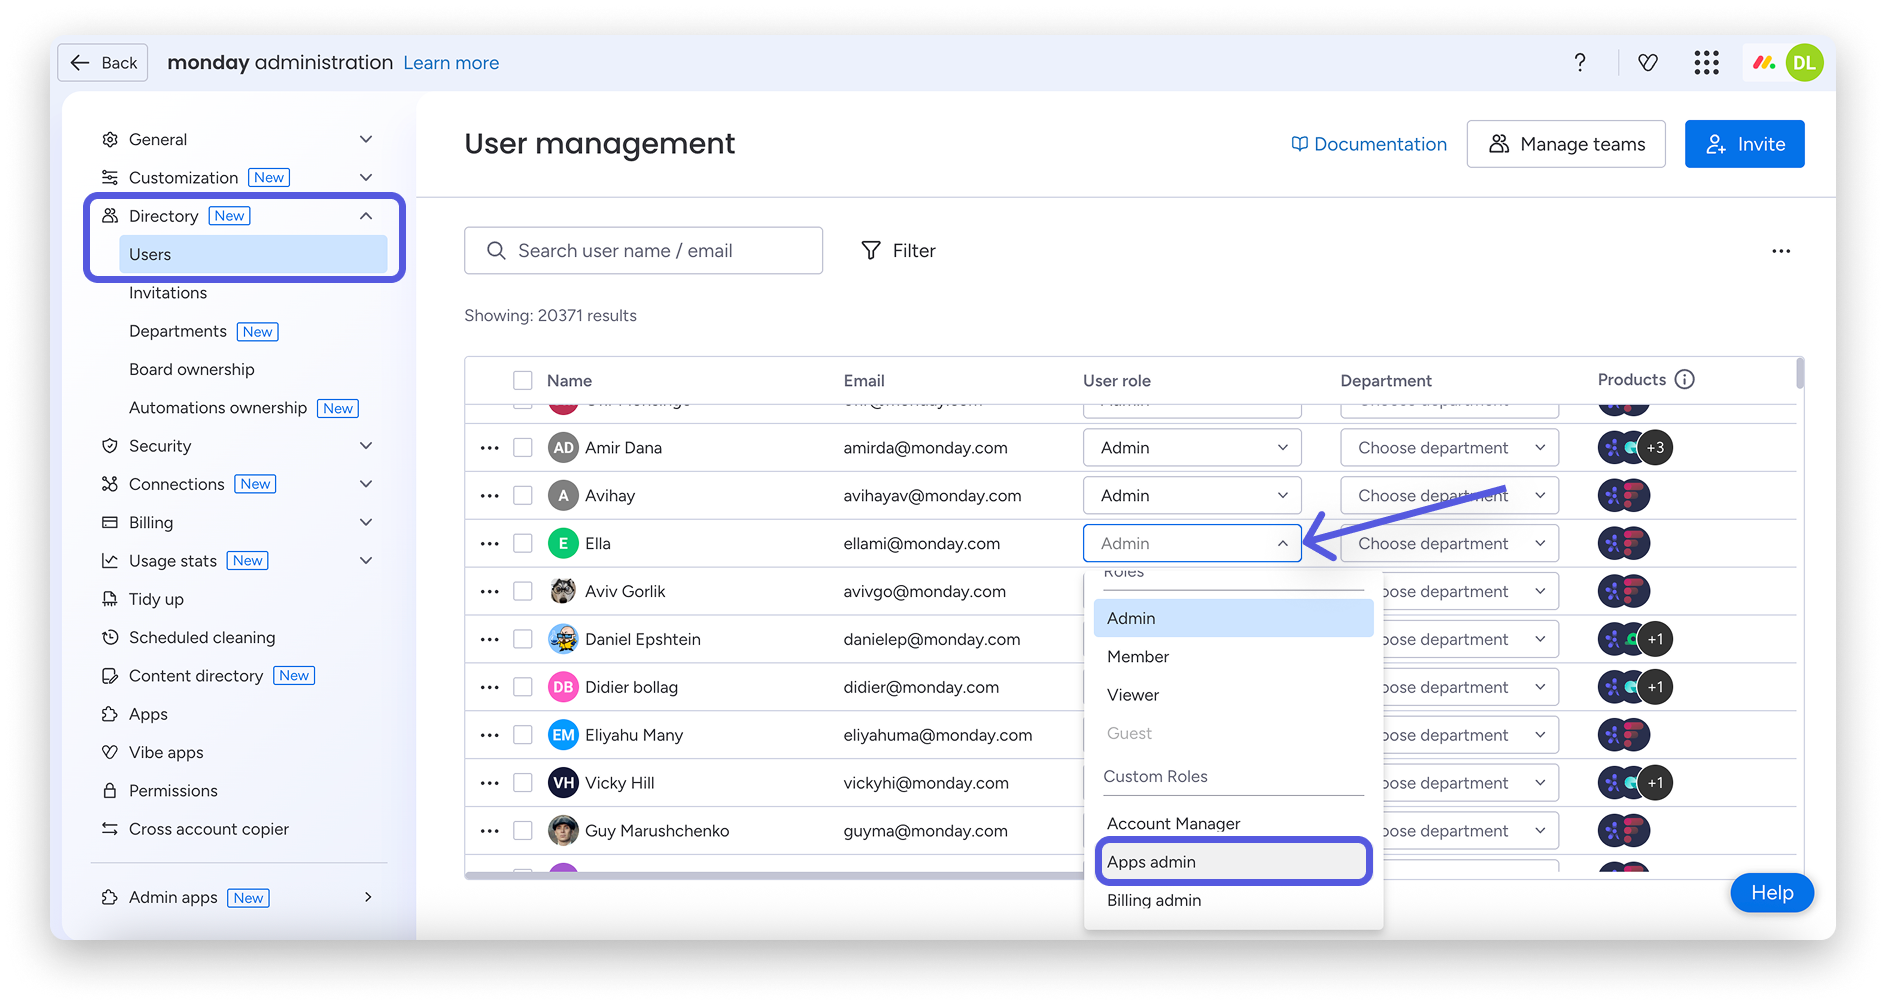Select the checkbox for Avihay
This screenshot has height=1005, width=1886.
[523, 496]
